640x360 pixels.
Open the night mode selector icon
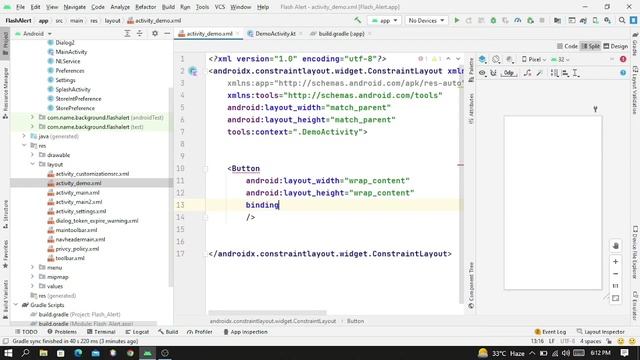click(x=509, y=60)
